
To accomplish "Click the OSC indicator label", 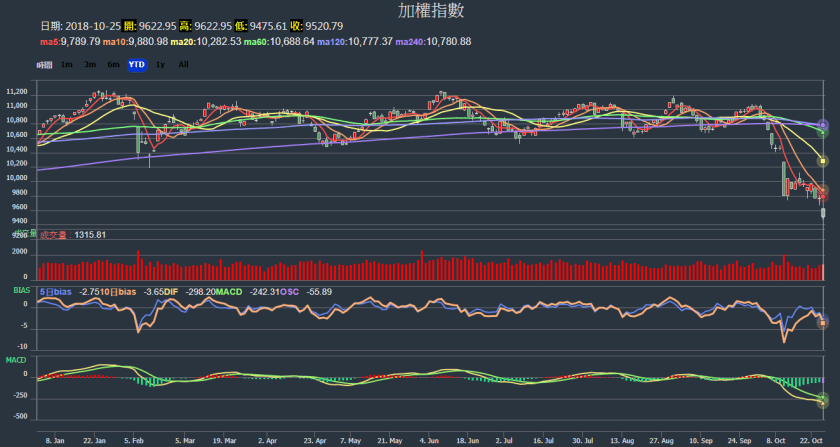I will click(x=289, y=291).
